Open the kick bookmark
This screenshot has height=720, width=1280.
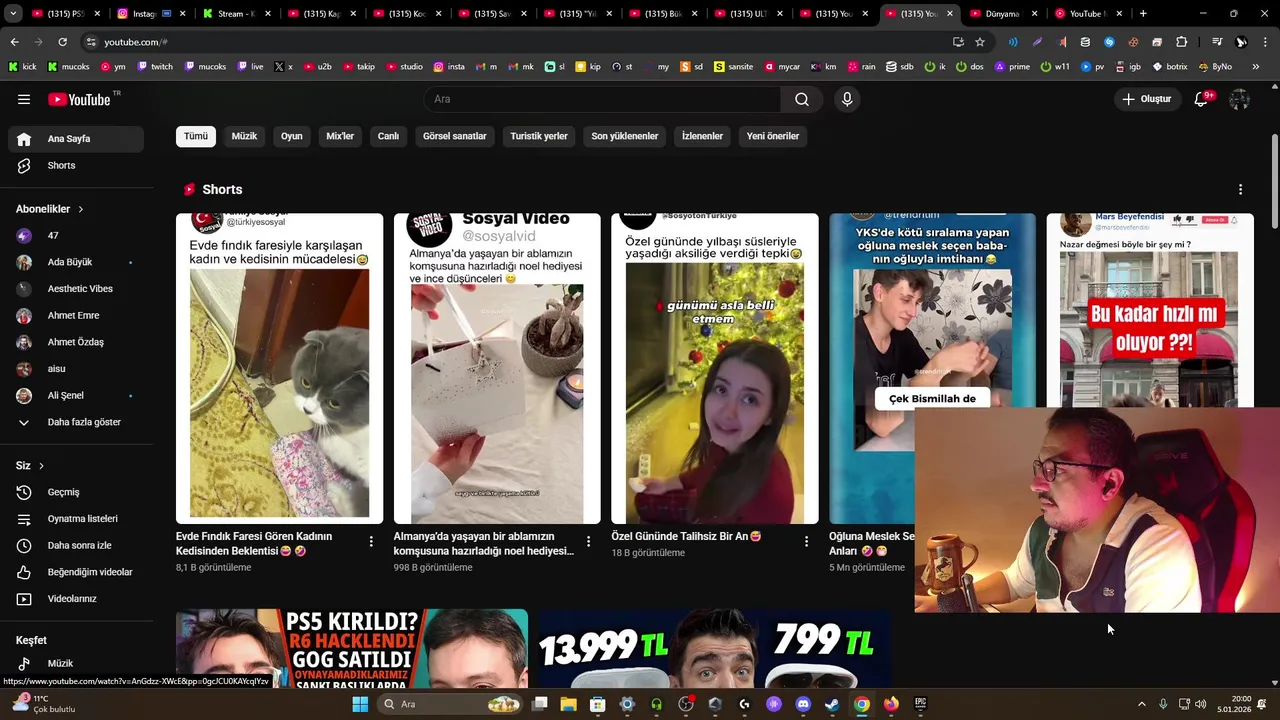tap(22, 67)
